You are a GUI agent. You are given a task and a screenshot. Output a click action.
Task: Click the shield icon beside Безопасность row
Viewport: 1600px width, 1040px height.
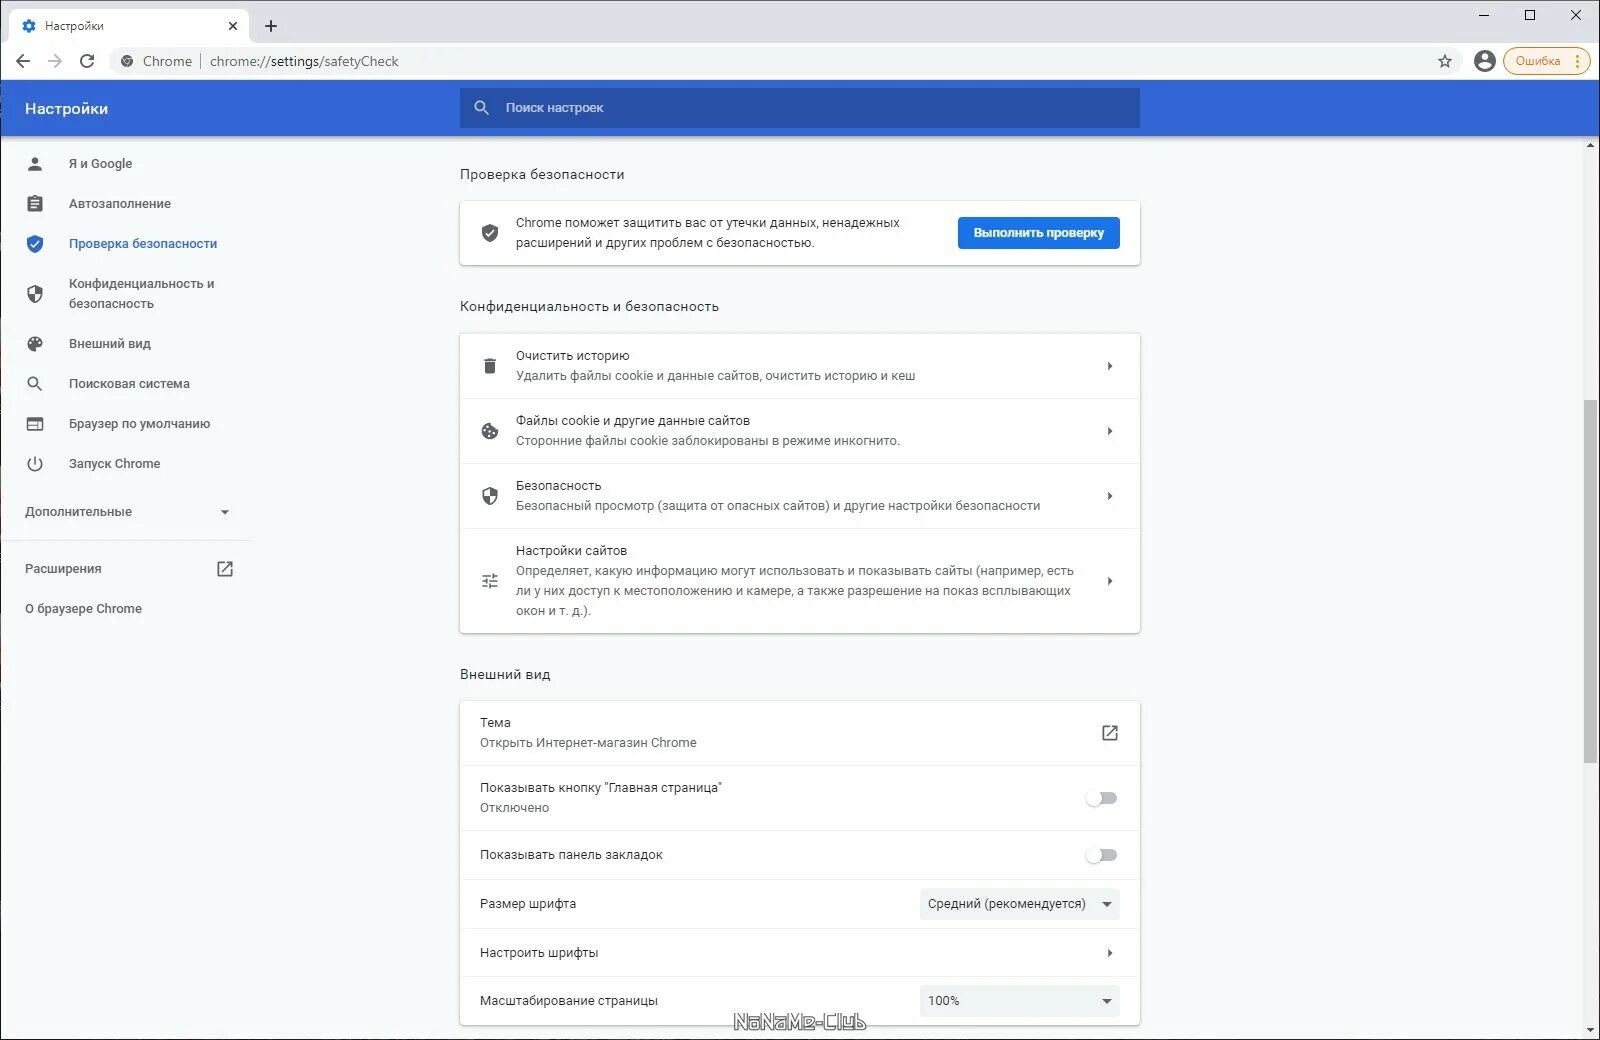click(490, 496)
